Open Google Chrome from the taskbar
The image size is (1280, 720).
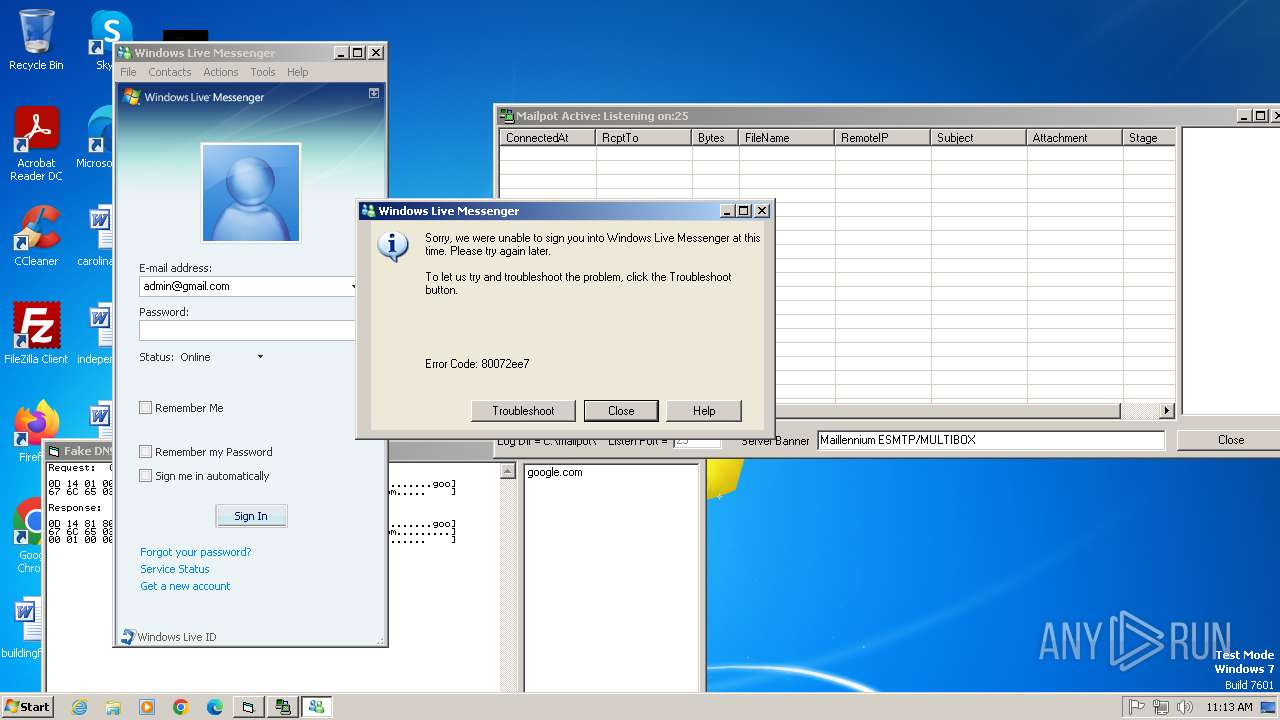[x=181, y=707]
